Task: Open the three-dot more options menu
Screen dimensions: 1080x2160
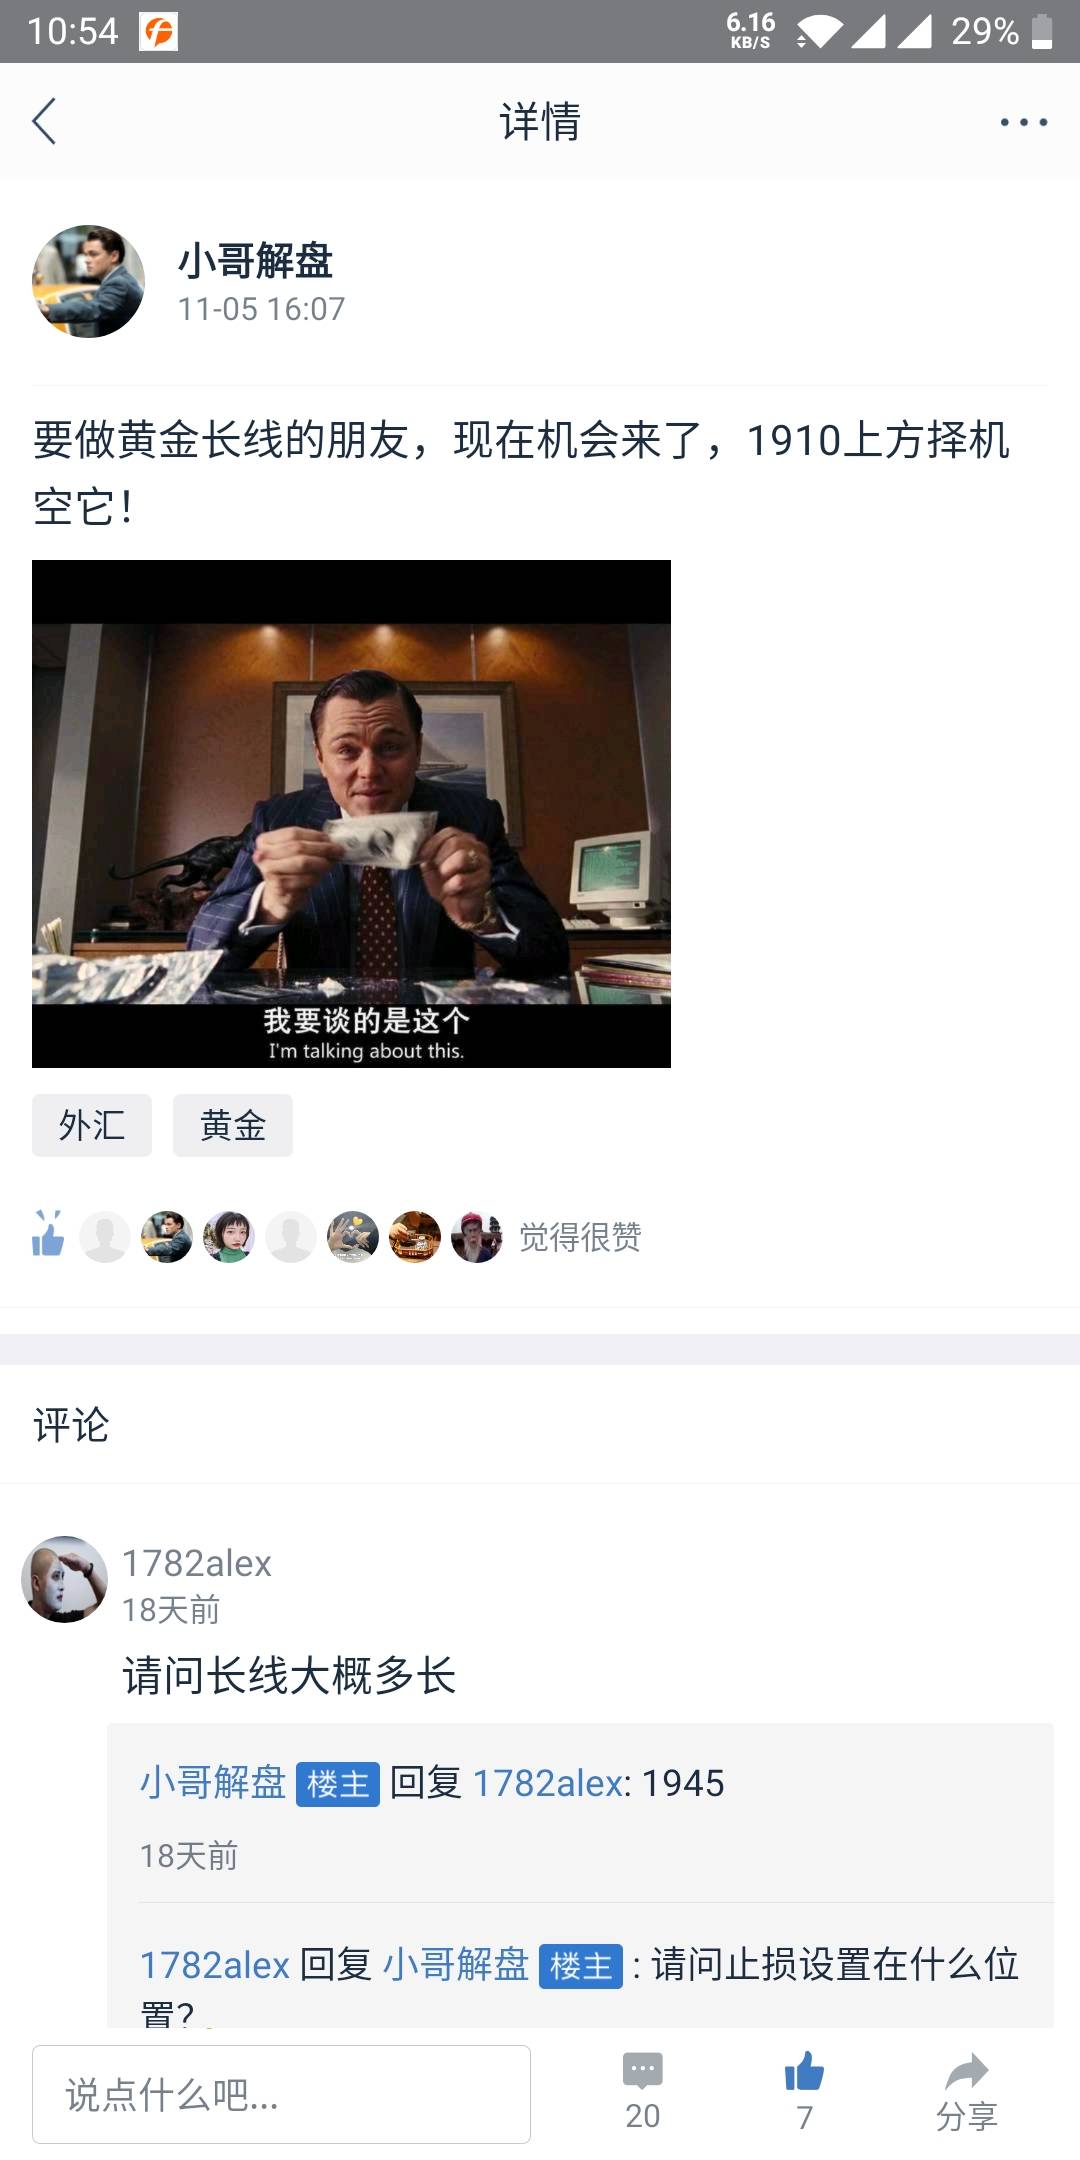Action: point(1024,122)
